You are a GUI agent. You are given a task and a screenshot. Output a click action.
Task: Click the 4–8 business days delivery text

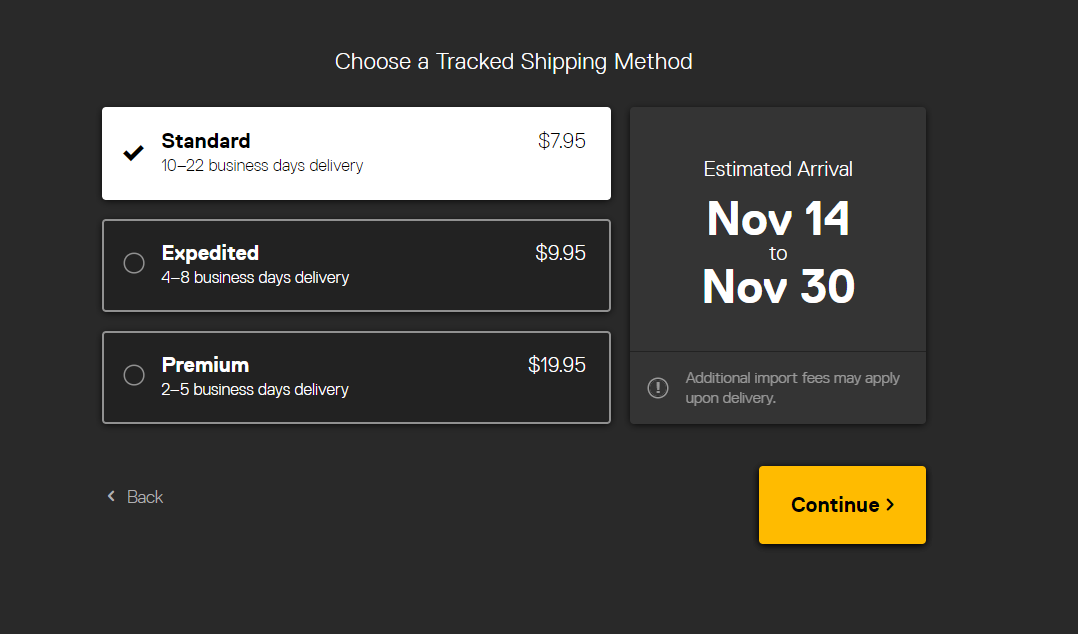(255, 277)
